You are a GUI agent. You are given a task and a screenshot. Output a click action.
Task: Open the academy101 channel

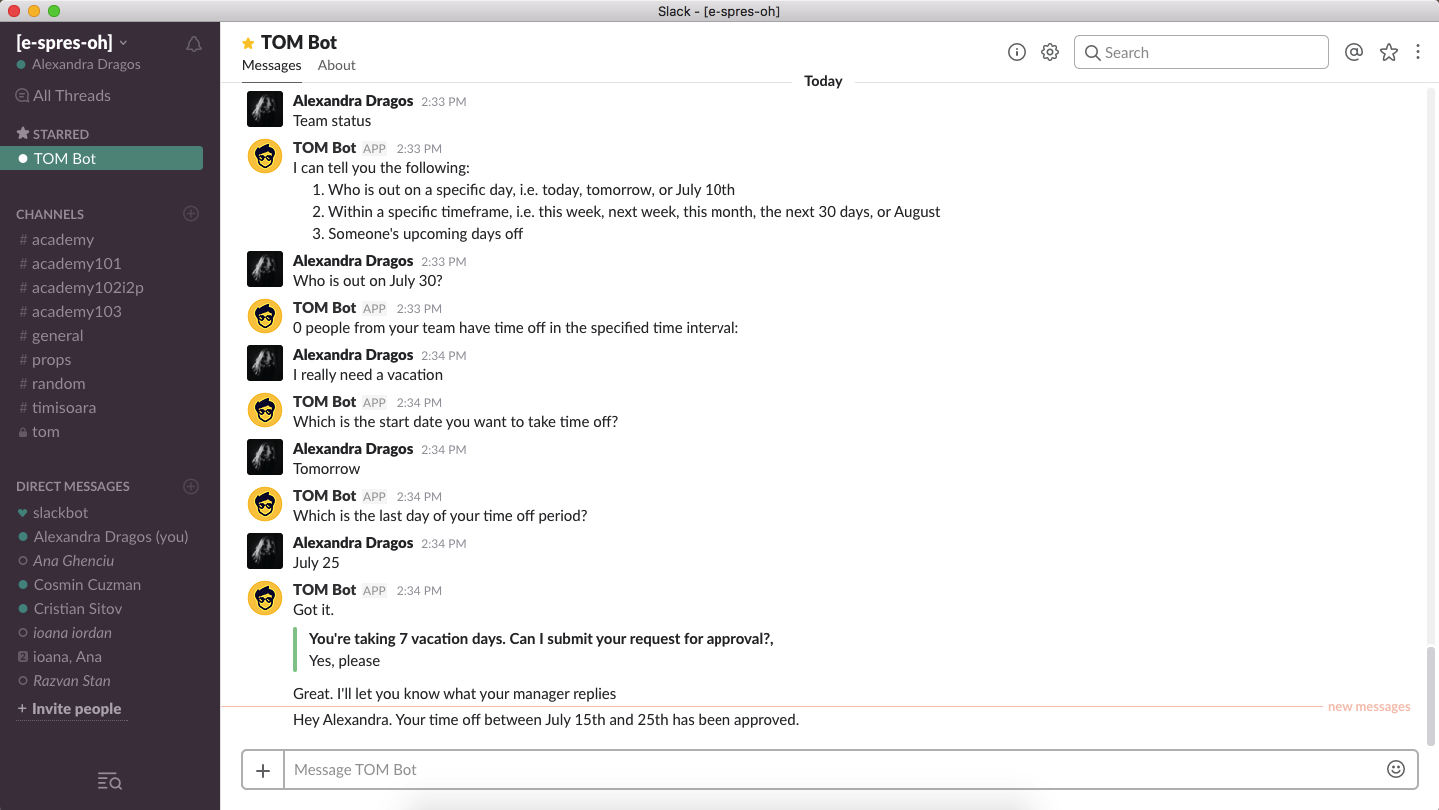76,264
